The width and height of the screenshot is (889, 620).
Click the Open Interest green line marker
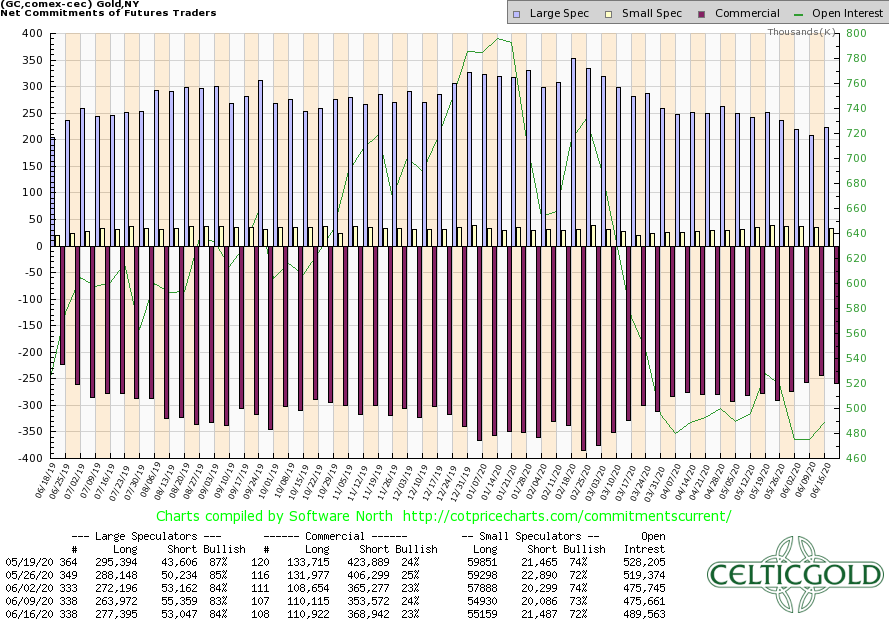[791, 13]
